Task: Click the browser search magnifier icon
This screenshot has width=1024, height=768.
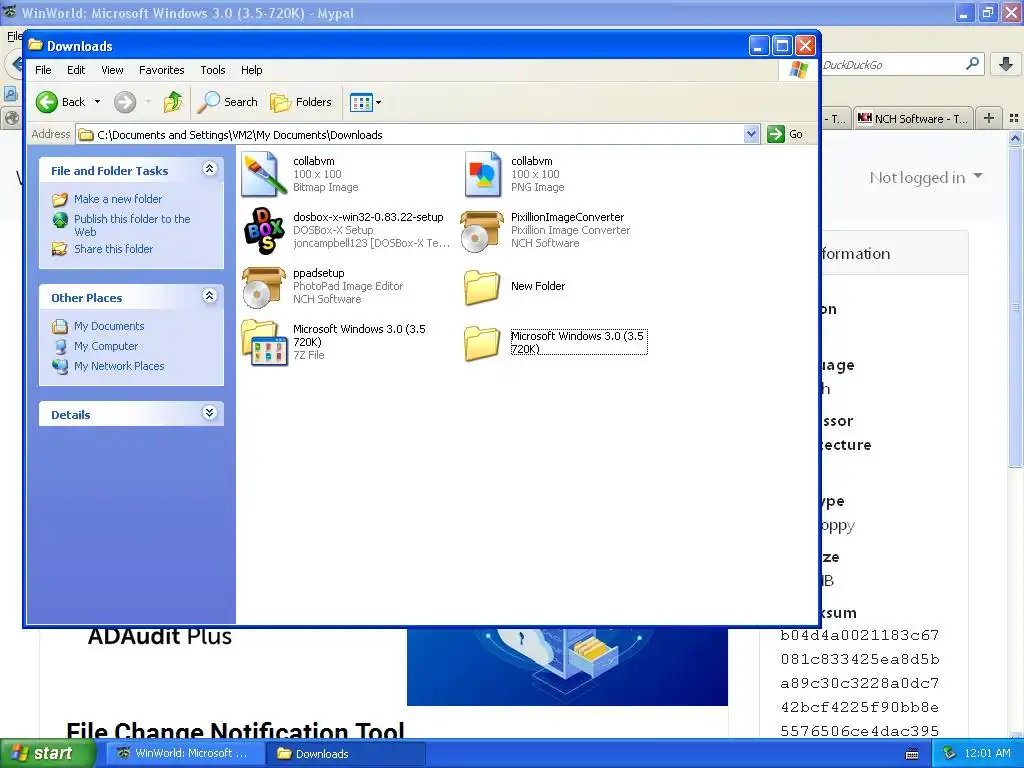Action: pyautogui.click(x=972, y=64)
